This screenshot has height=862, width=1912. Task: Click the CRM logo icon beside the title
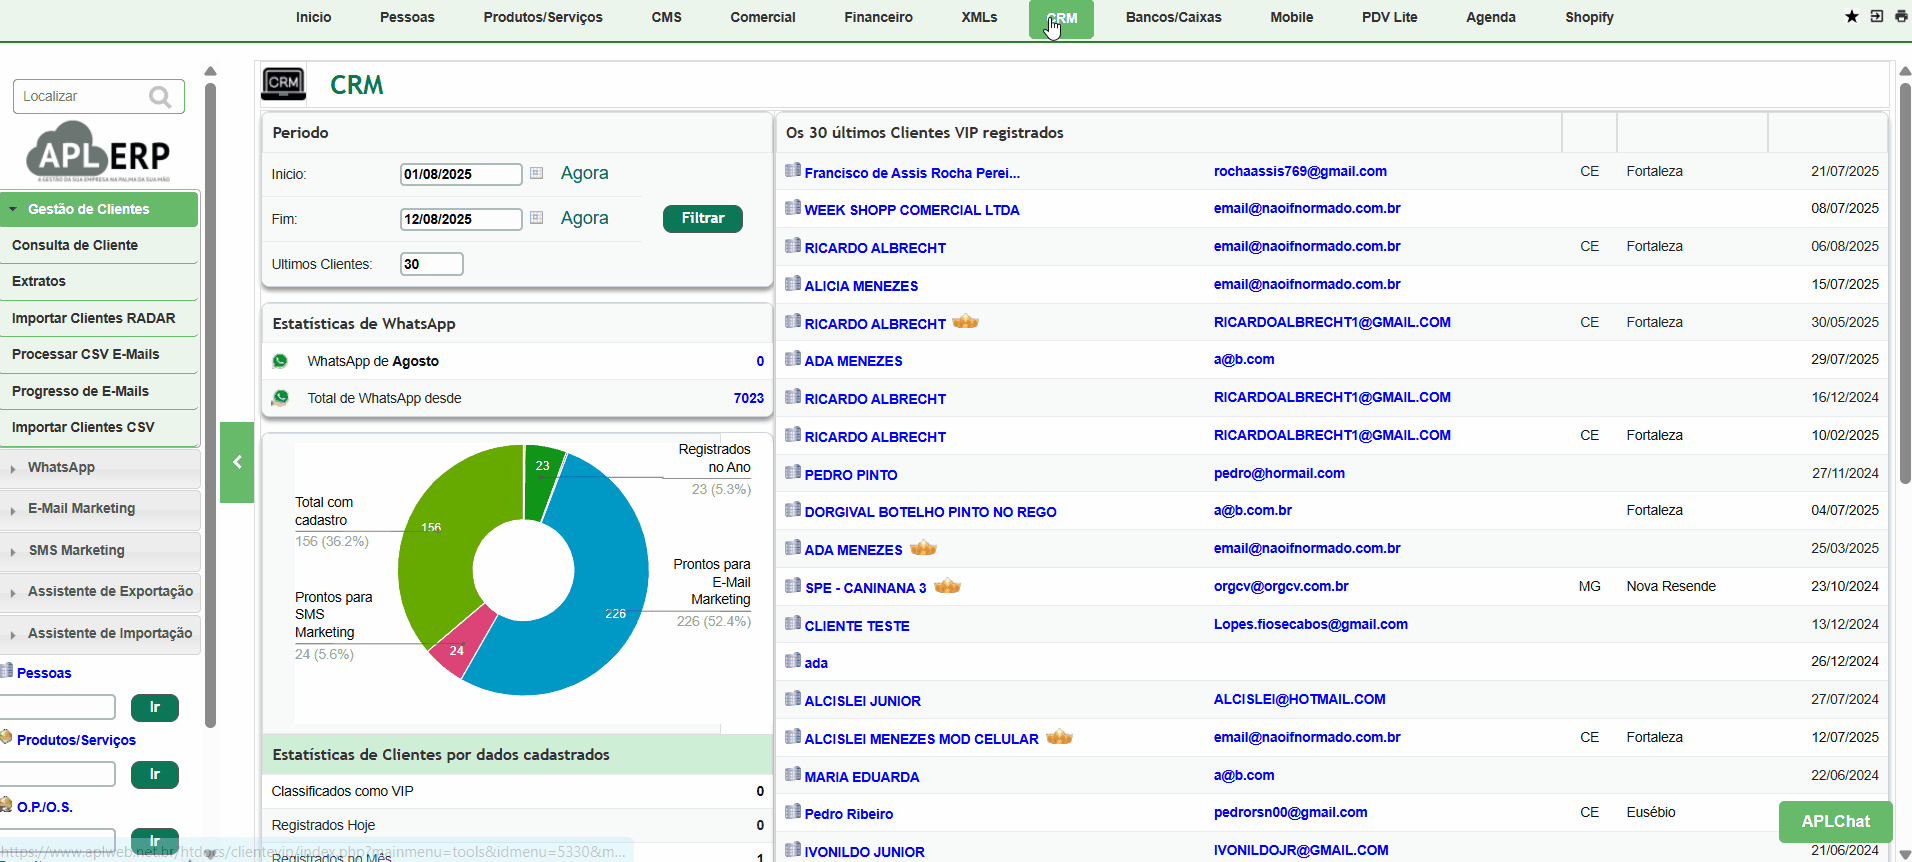click(284, 84)
